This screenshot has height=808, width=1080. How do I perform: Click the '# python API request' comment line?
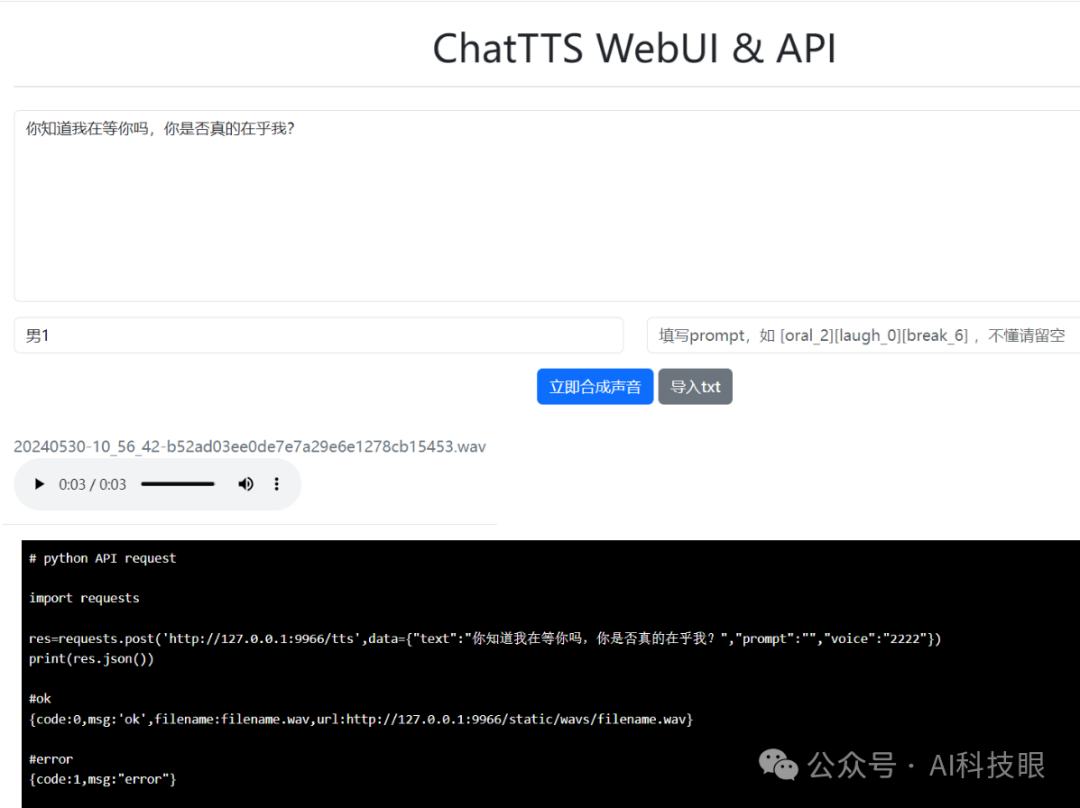[x=103, y=558]
